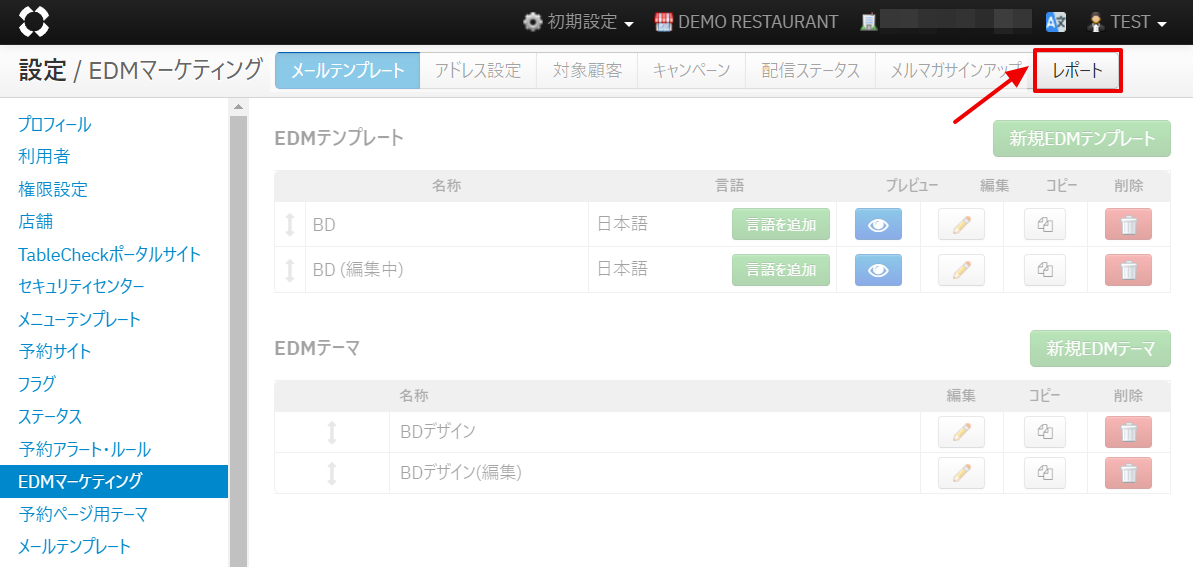Image resolution: width=1193 pixels, height=567 pixels.
Task: Click the translate language icon
Action: (x=1055, y=22)
